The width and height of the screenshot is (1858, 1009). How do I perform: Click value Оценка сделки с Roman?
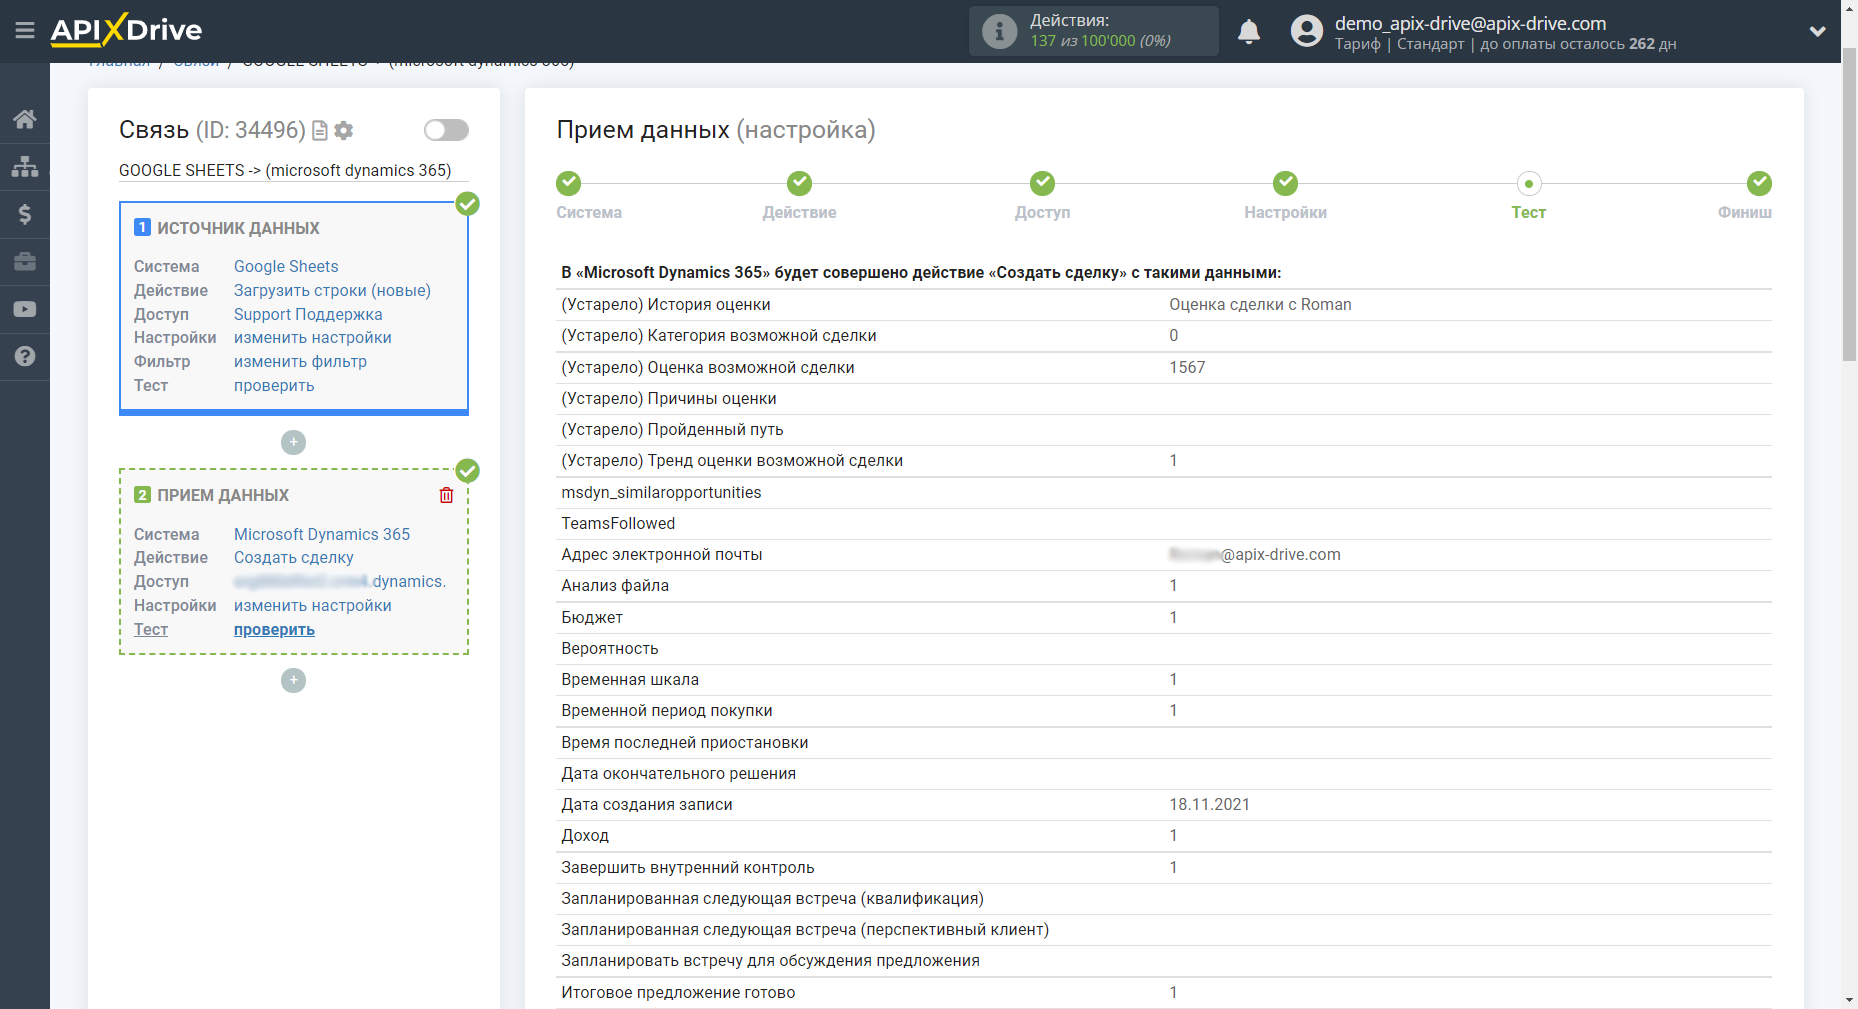1260,304
